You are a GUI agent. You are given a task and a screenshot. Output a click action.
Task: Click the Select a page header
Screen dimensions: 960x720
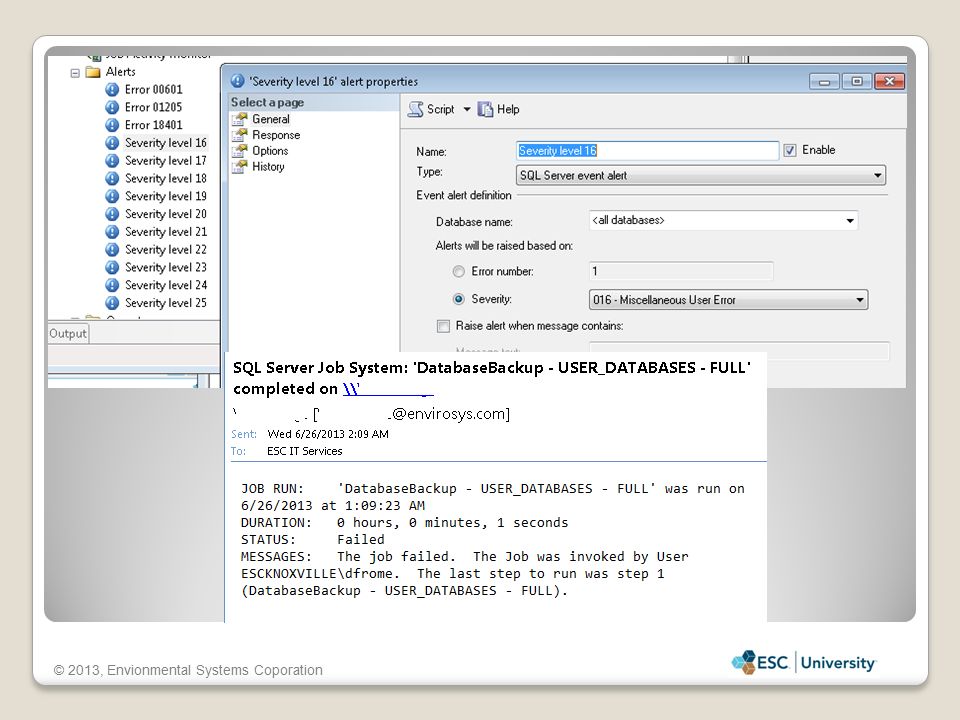pos(268,102)
